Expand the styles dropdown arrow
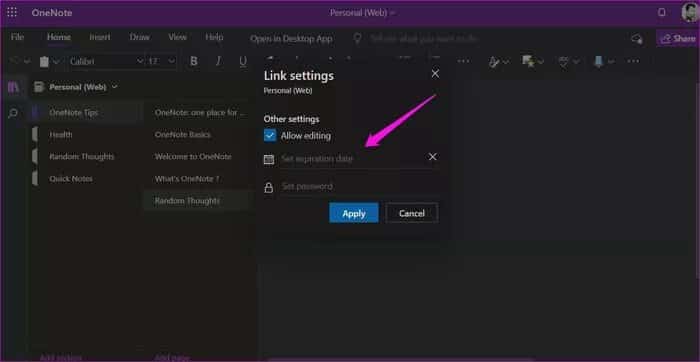The height and width of the screenshot is (362, 700). pos(506,62)
